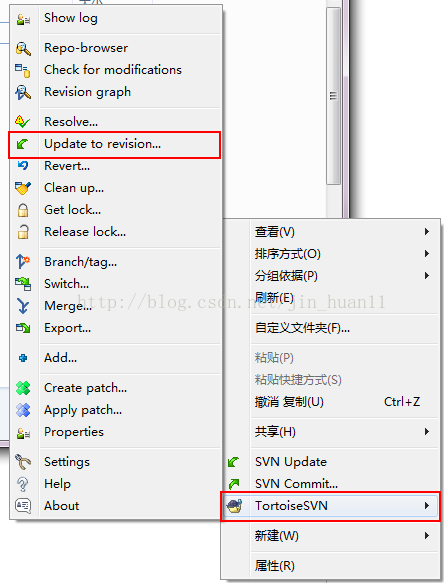Expand the 查看(V) submenu arrow
The width and height of the screenshot is (444, 583).
[427, 232]
